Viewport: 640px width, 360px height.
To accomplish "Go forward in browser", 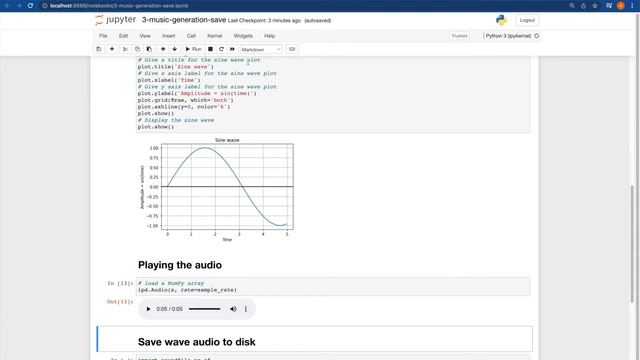I will [19, 6].
